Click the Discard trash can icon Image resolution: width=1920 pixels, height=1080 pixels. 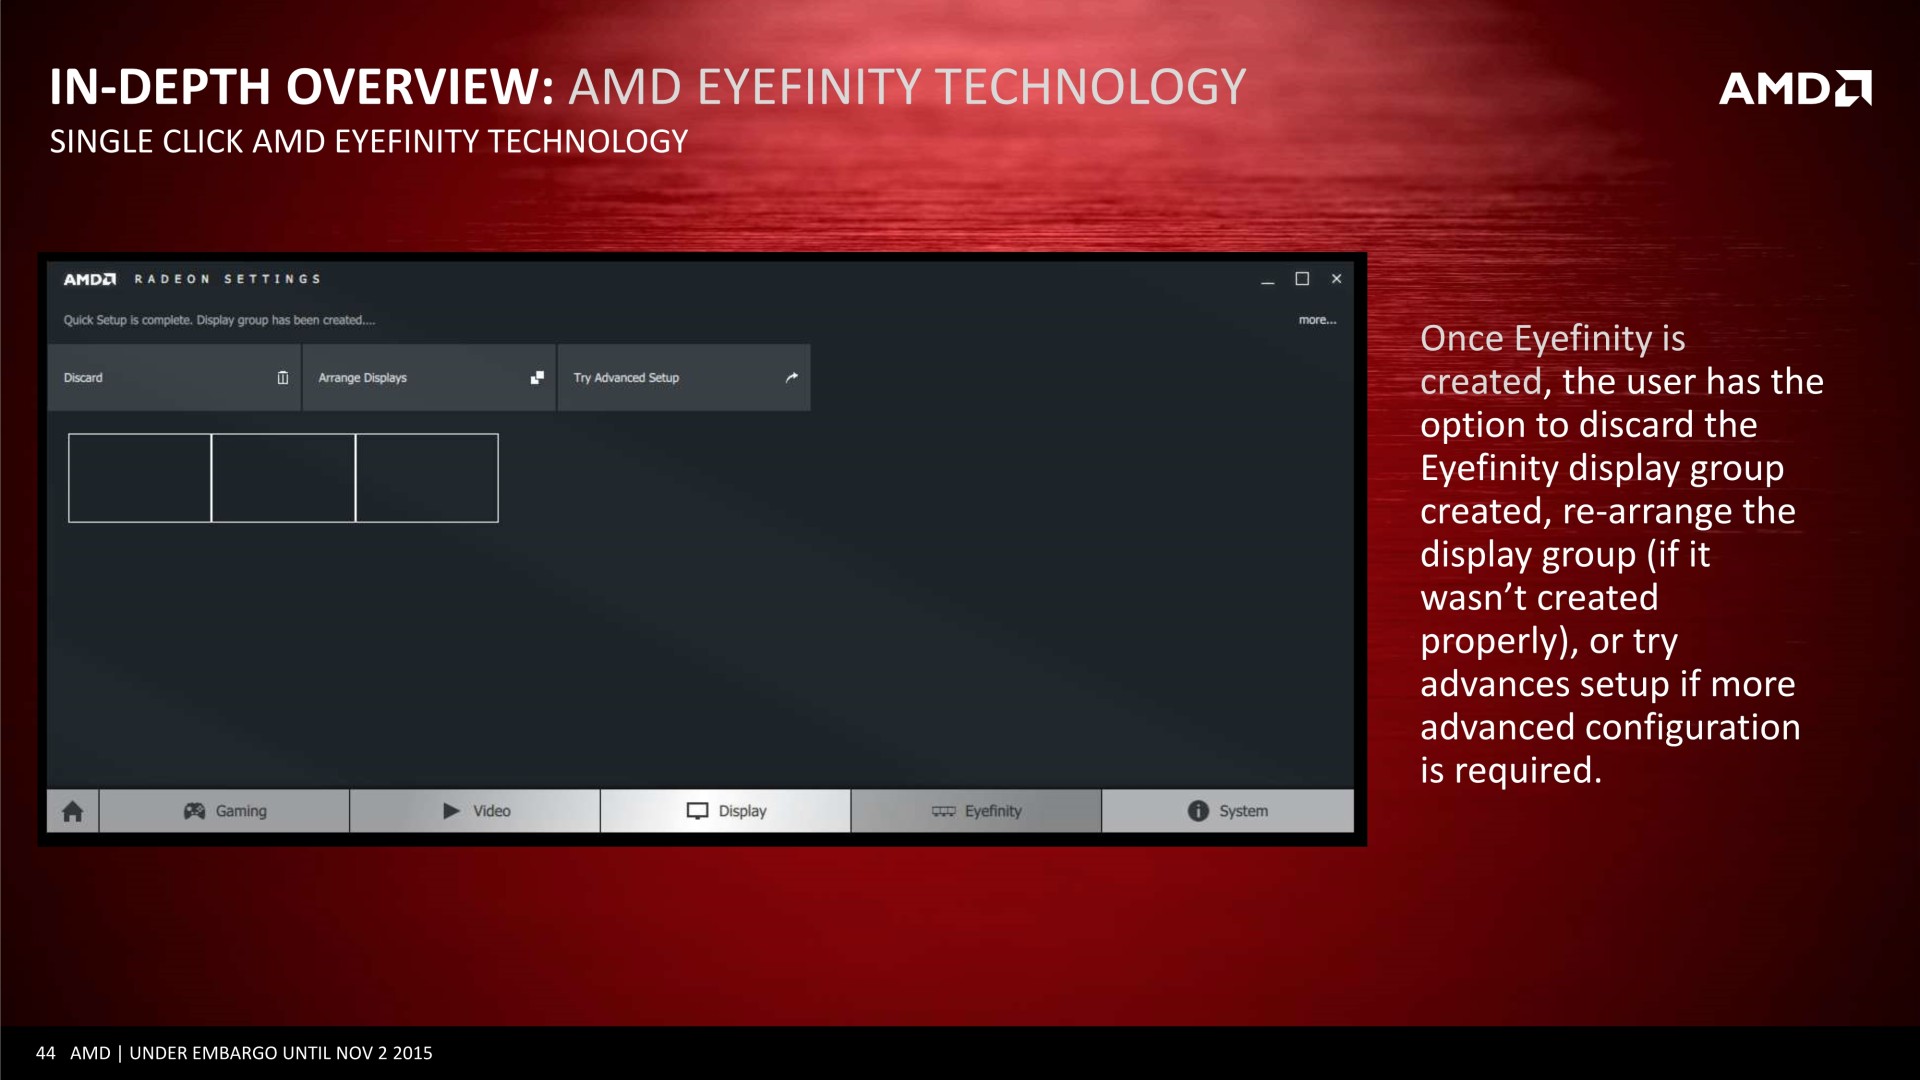(283, 378)
